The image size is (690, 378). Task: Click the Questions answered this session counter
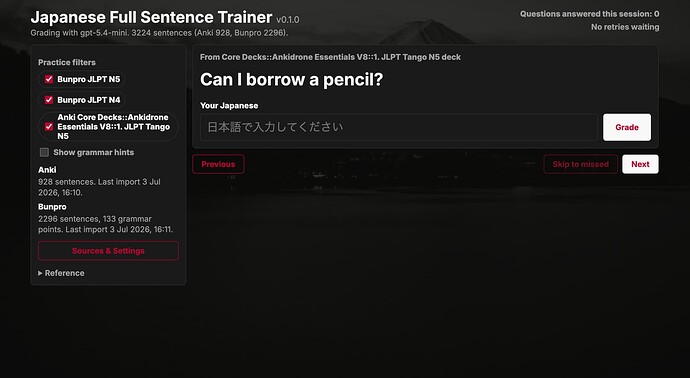click(x=590, y=14)
